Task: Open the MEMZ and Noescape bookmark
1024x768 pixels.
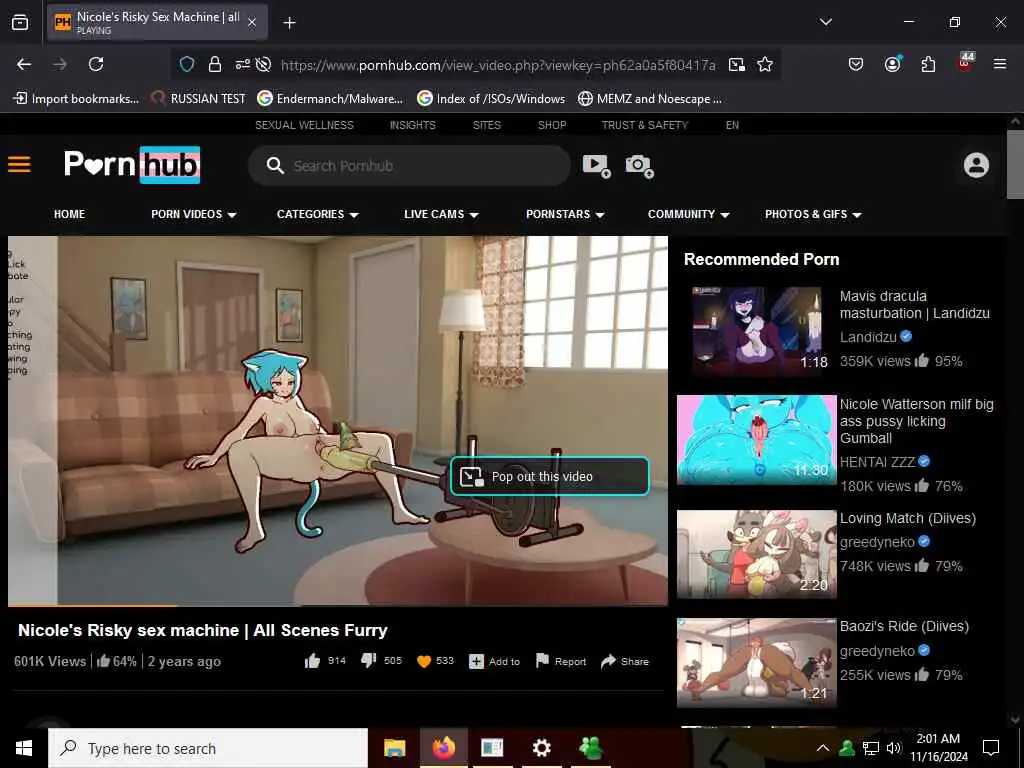Action: pos(650,99)
